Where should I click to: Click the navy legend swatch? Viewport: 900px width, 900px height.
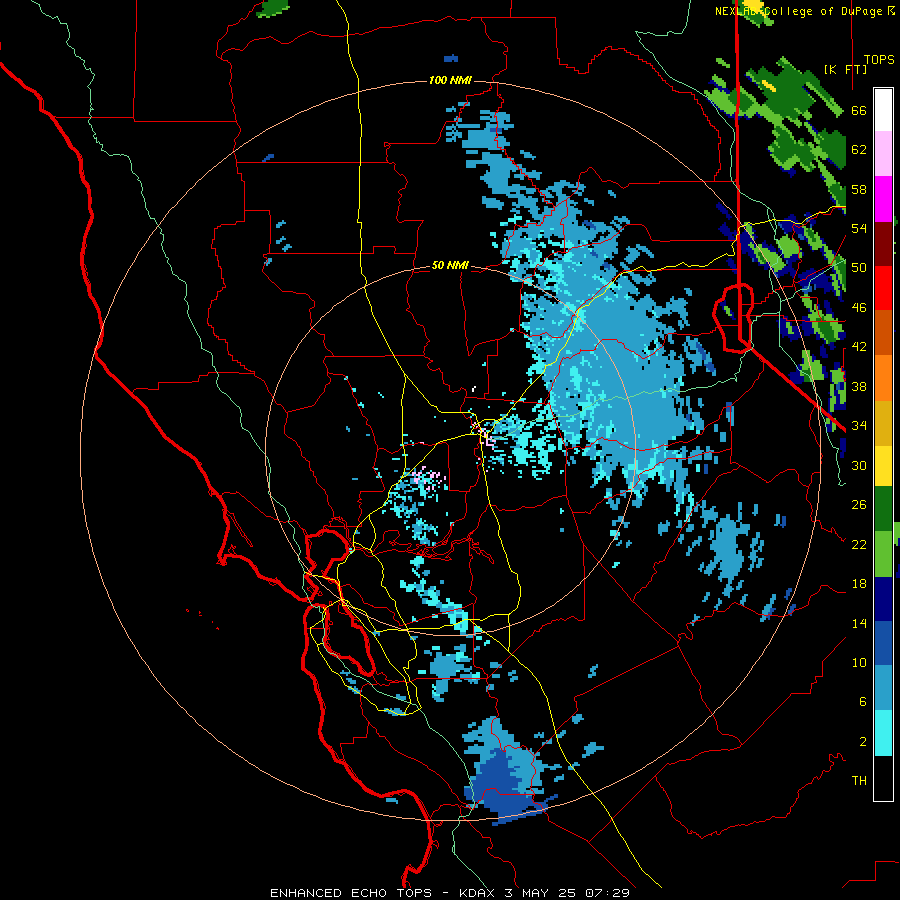click(x=883, y=599)
